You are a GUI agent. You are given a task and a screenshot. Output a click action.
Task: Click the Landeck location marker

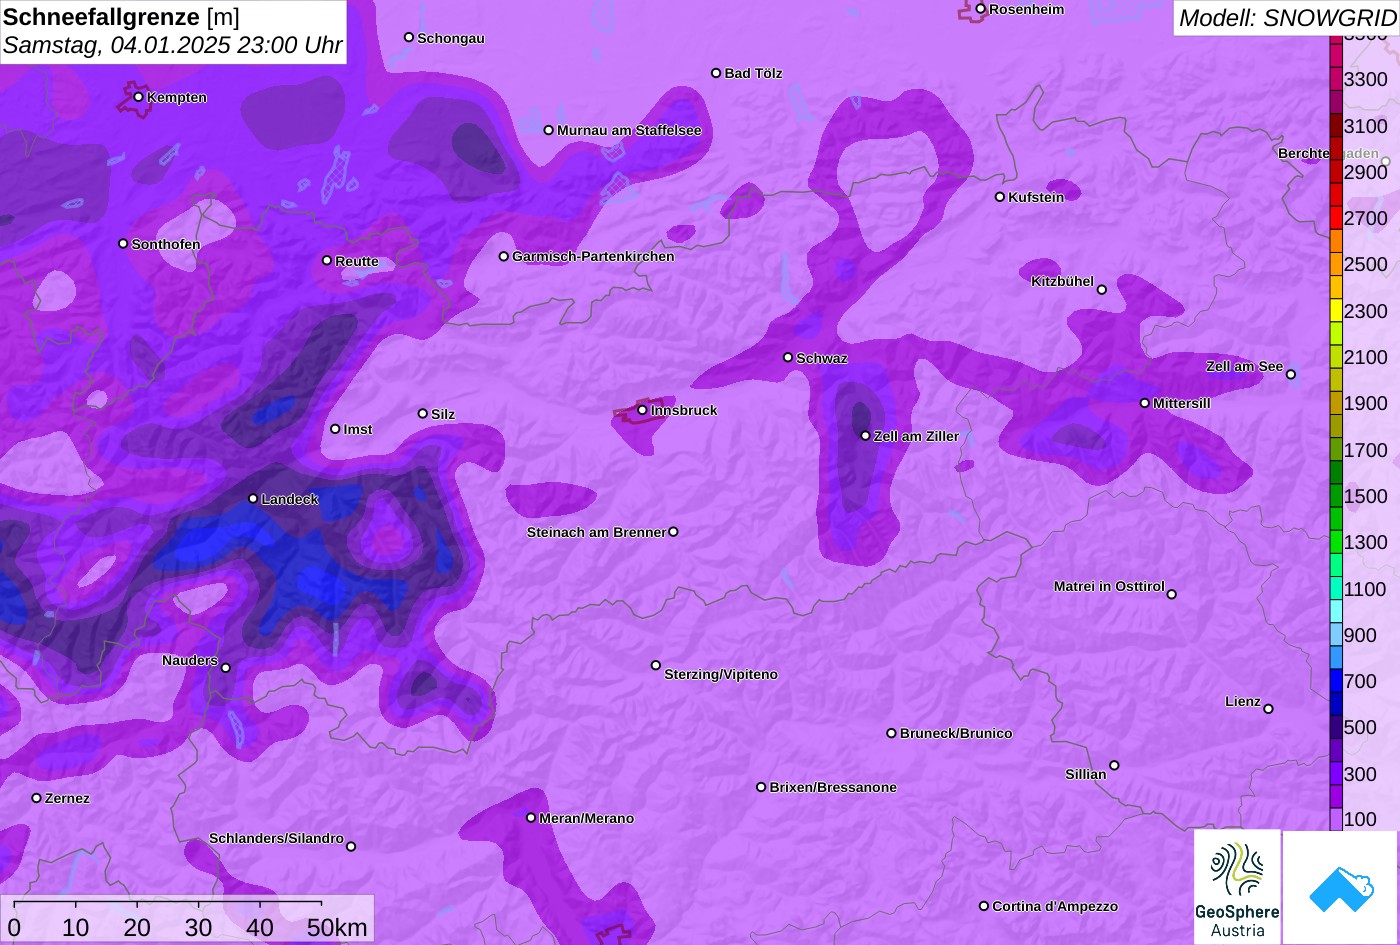253,499
